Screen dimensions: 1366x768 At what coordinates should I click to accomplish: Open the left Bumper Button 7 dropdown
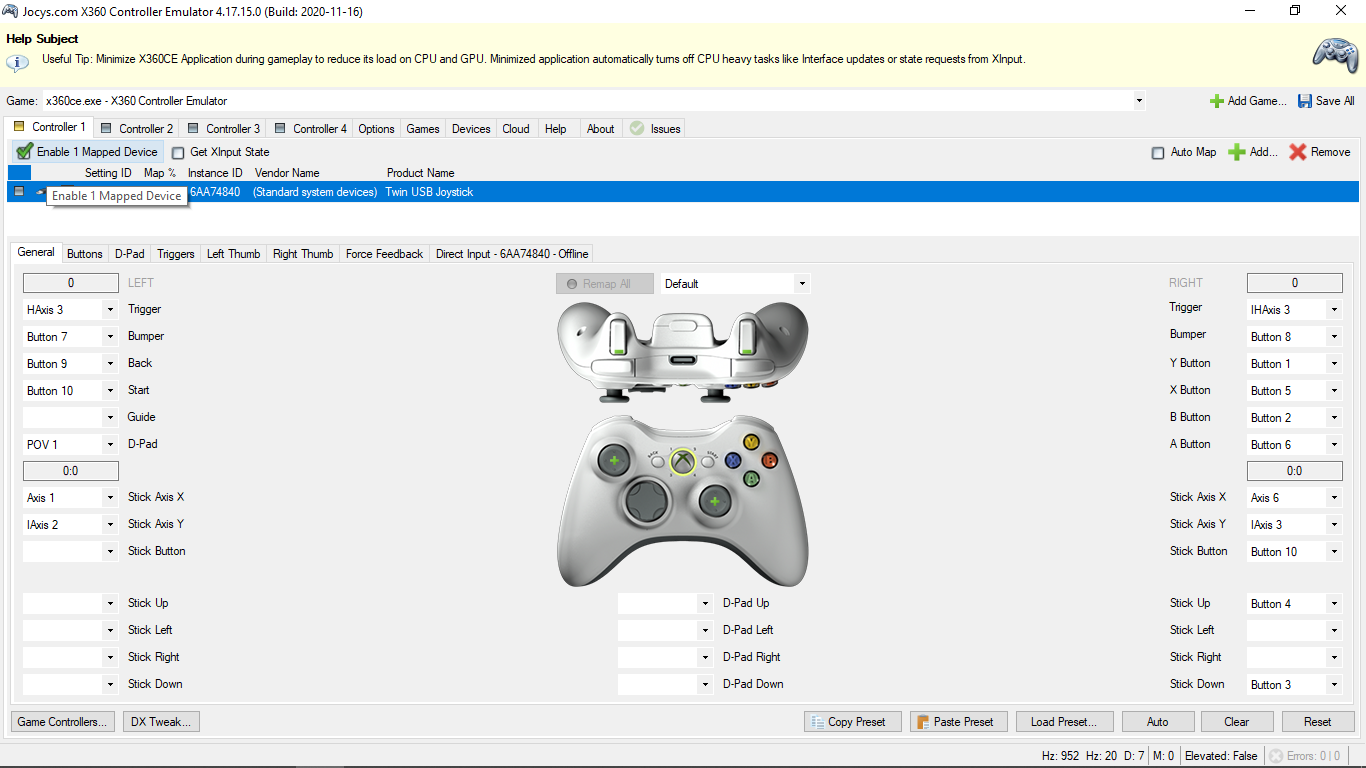[x=110, y=337]
